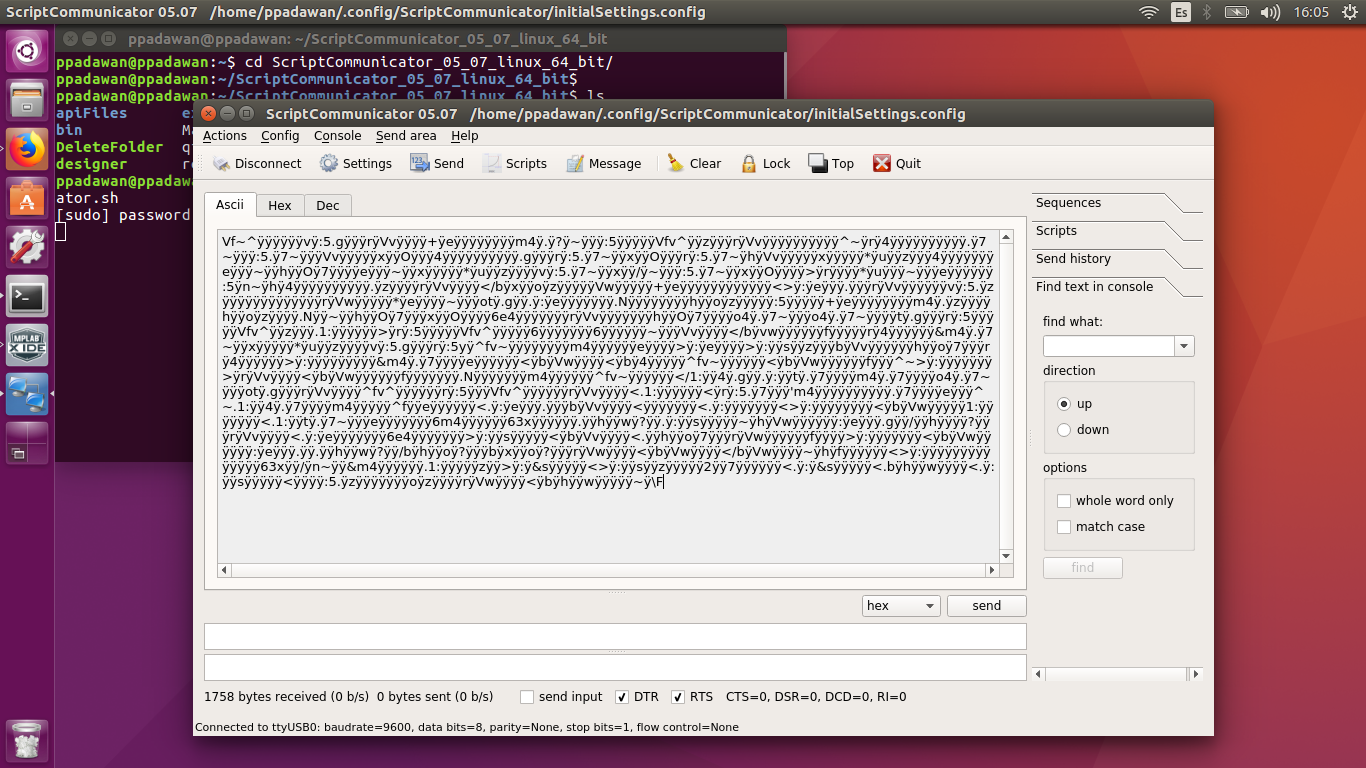Open Ubuntu Software from the launcher
Image resolution: width=1366 pixels, height=768 pixels.
(x=27, y=198)
